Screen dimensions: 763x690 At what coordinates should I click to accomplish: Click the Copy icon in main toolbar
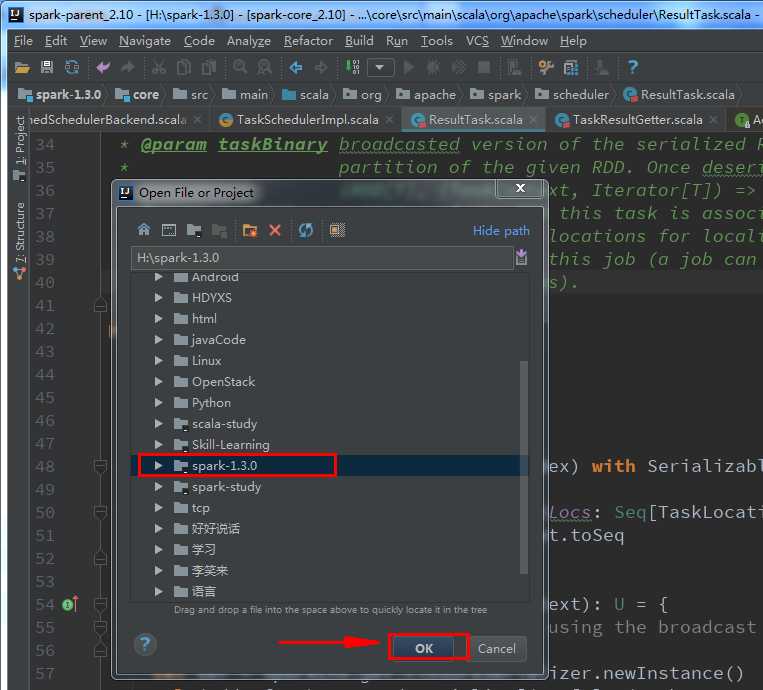click(183, 67)
